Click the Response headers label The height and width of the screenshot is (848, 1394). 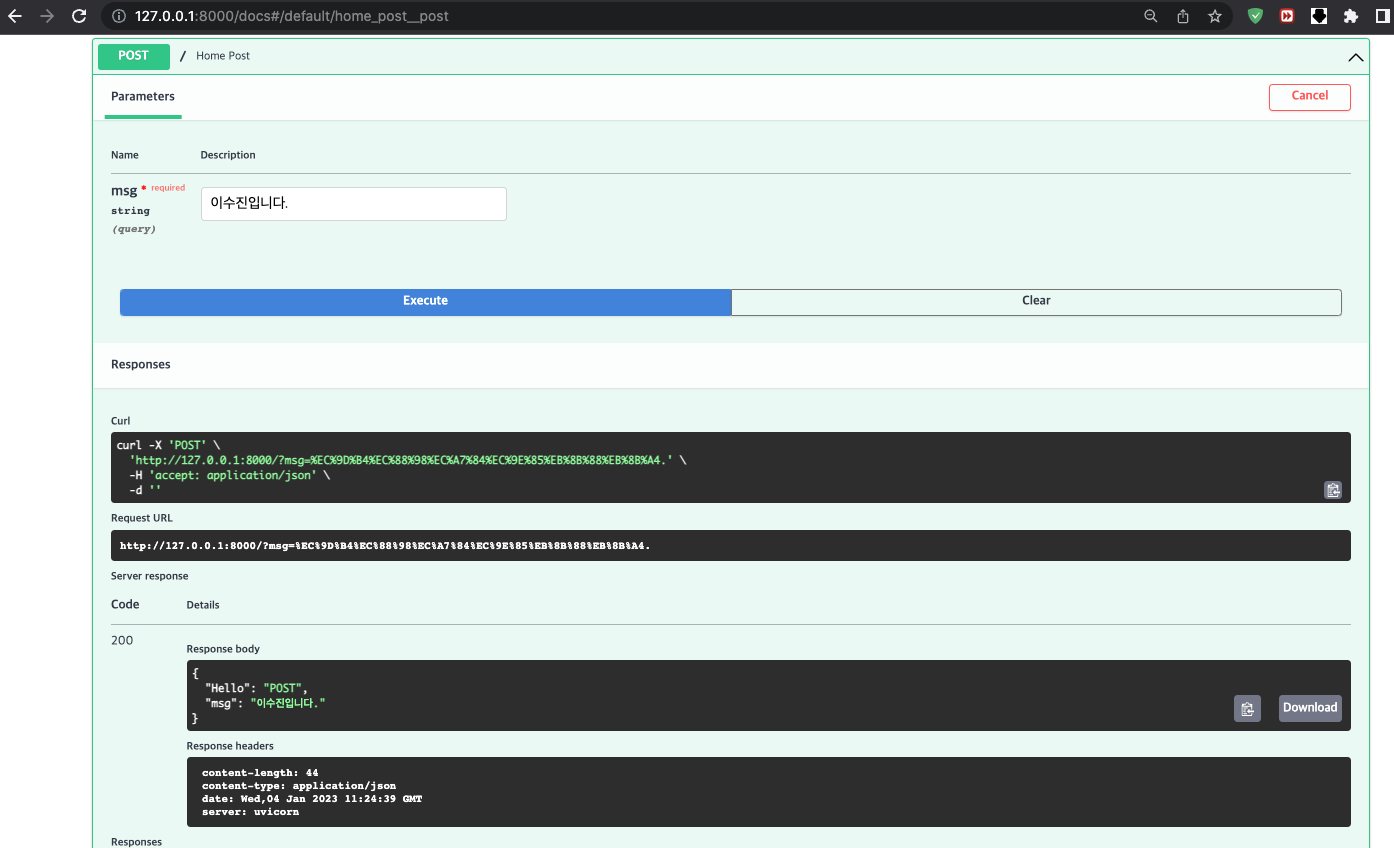coord(230,746)
